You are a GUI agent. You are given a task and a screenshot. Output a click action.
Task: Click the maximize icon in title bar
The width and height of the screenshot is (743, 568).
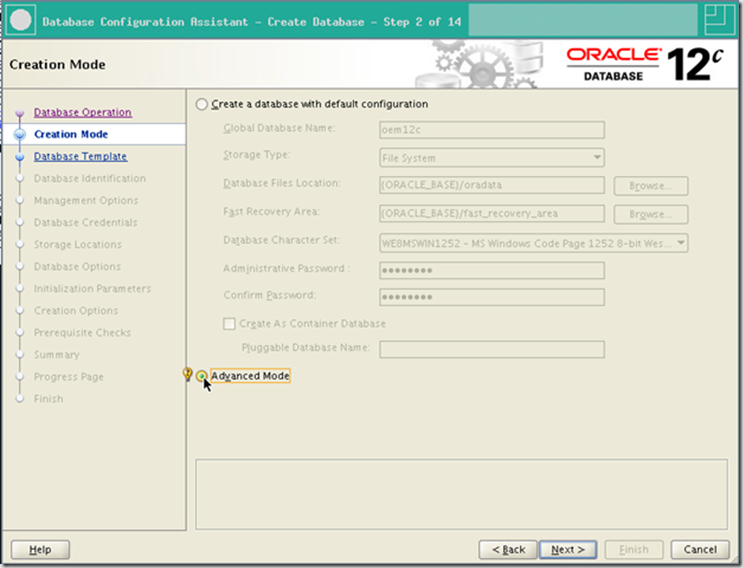[719, 20]
